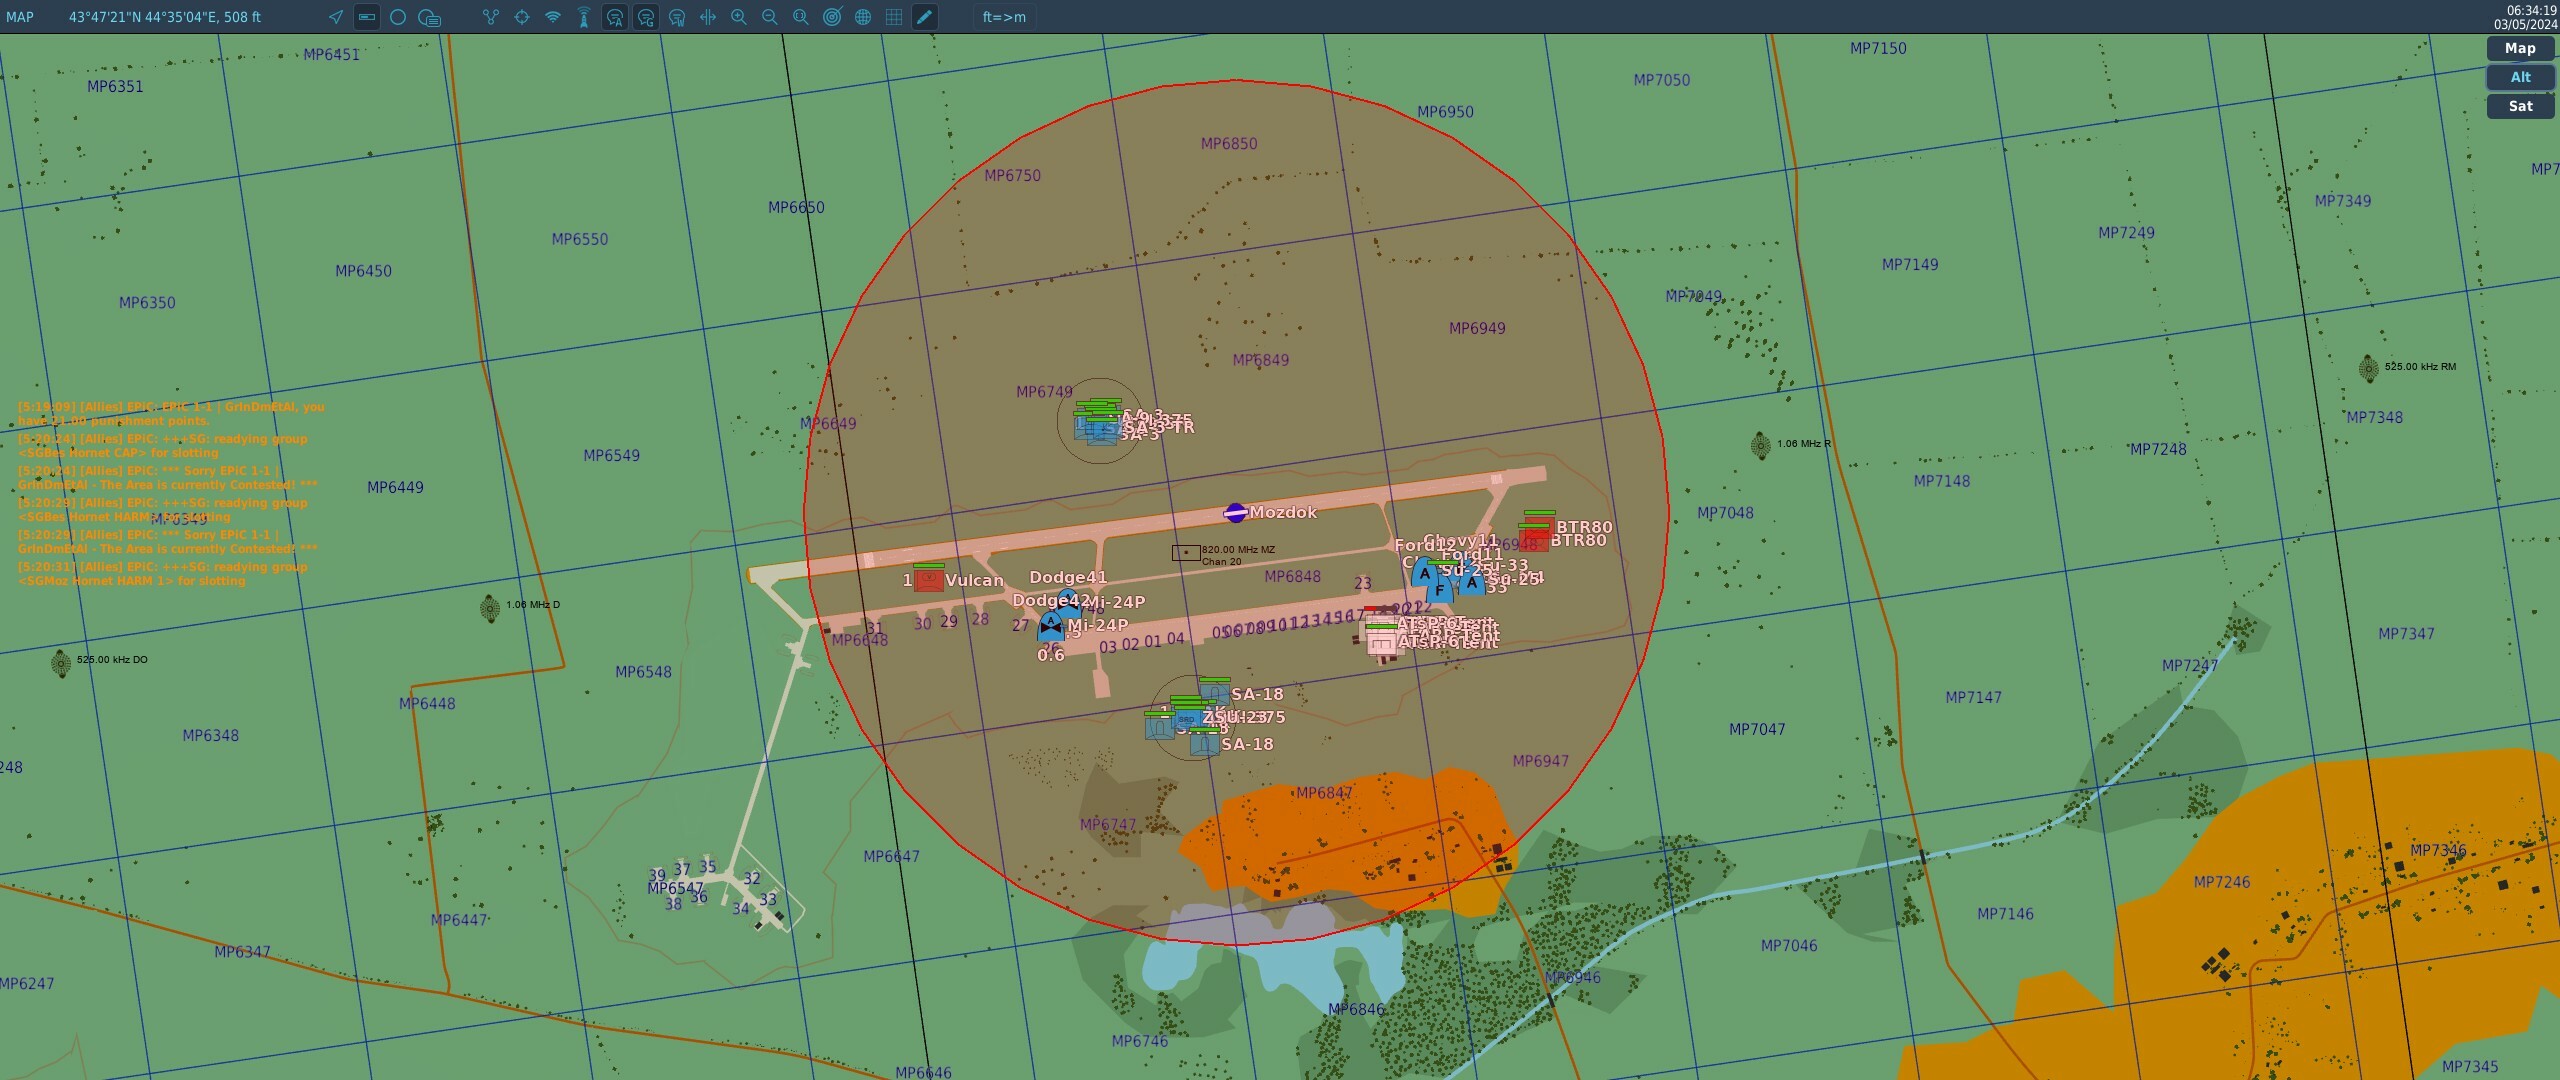Click the MP6547 grid label near shelters
Viewport: 2560px width, 1080px height.
pos(676,888)
